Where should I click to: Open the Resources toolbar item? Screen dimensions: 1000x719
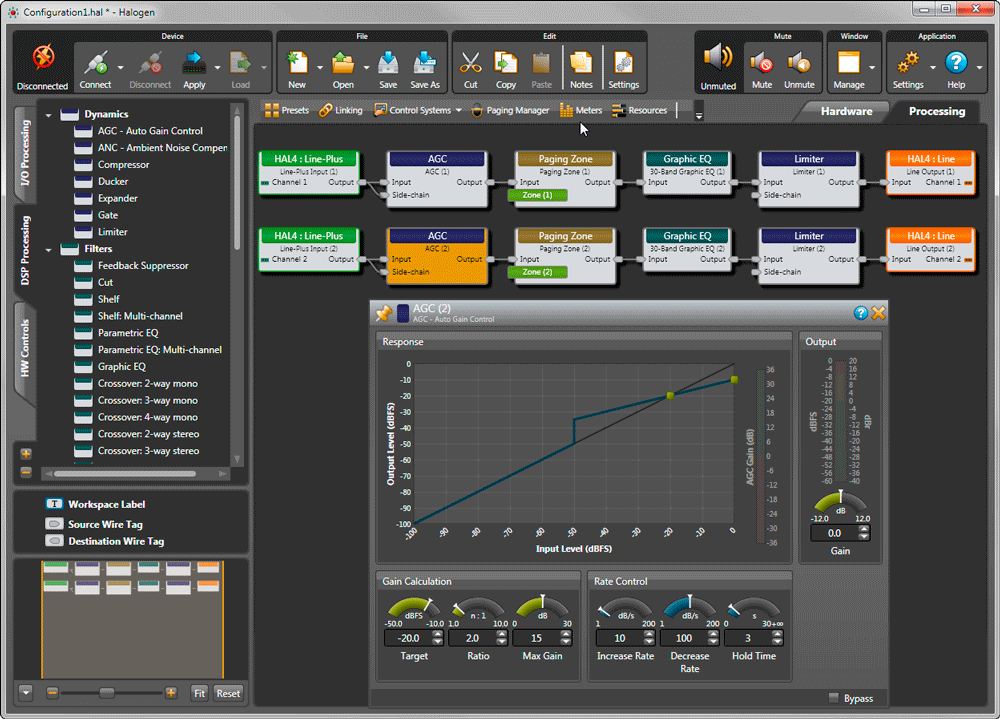(640, 110)
